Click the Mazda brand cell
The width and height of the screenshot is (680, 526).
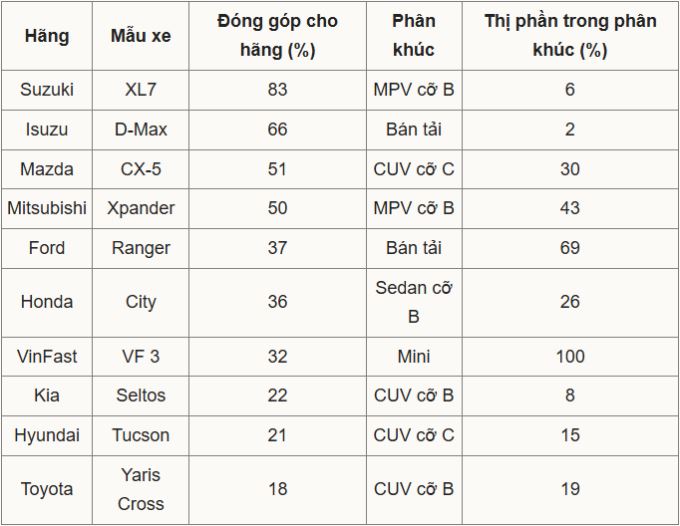(46, 169)
